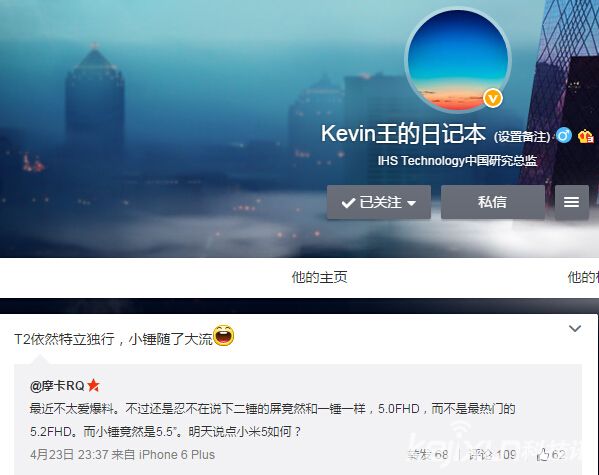This screenshot has height=475, width=599.
Task: Expand the post options chevron
Action: click(575, 329)
